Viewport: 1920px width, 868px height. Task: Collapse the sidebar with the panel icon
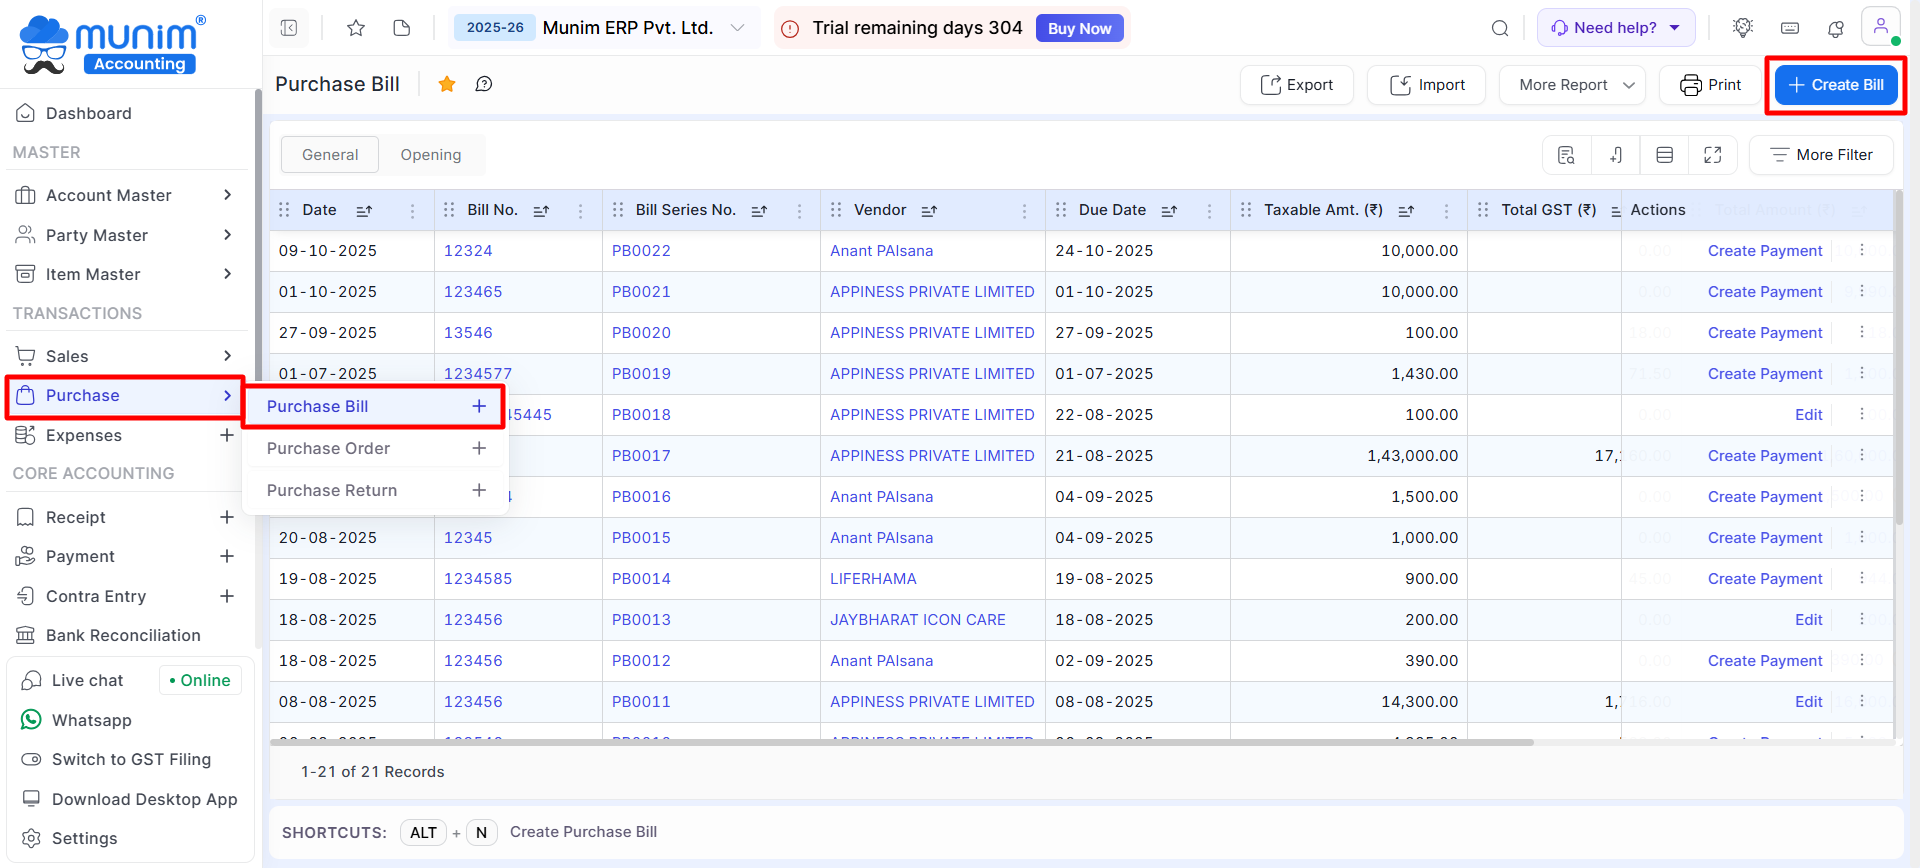point(289,28)
